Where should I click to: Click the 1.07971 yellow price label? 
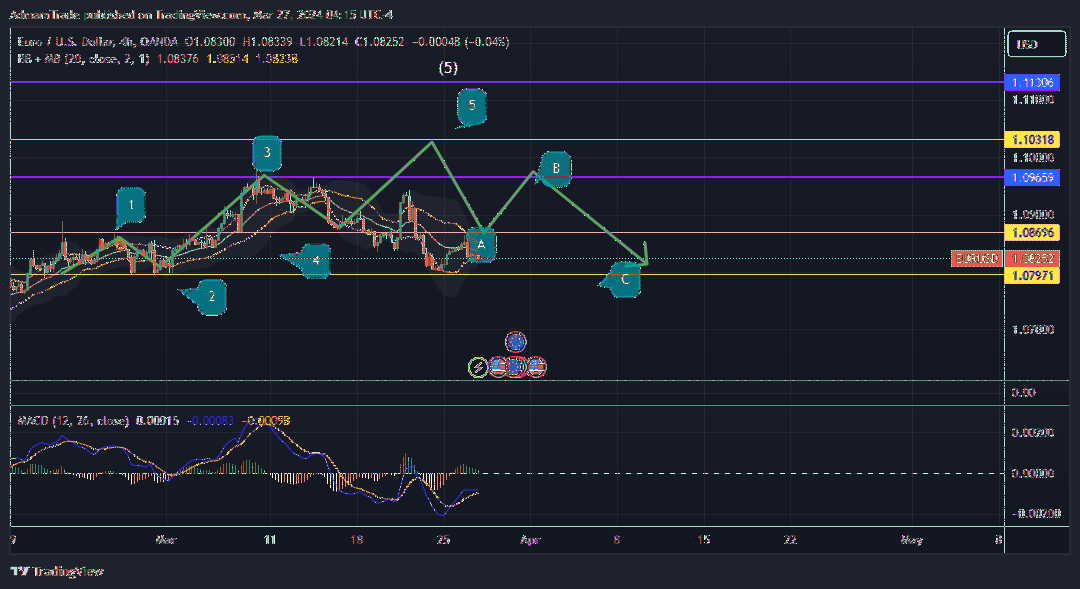coord(1032,276)
